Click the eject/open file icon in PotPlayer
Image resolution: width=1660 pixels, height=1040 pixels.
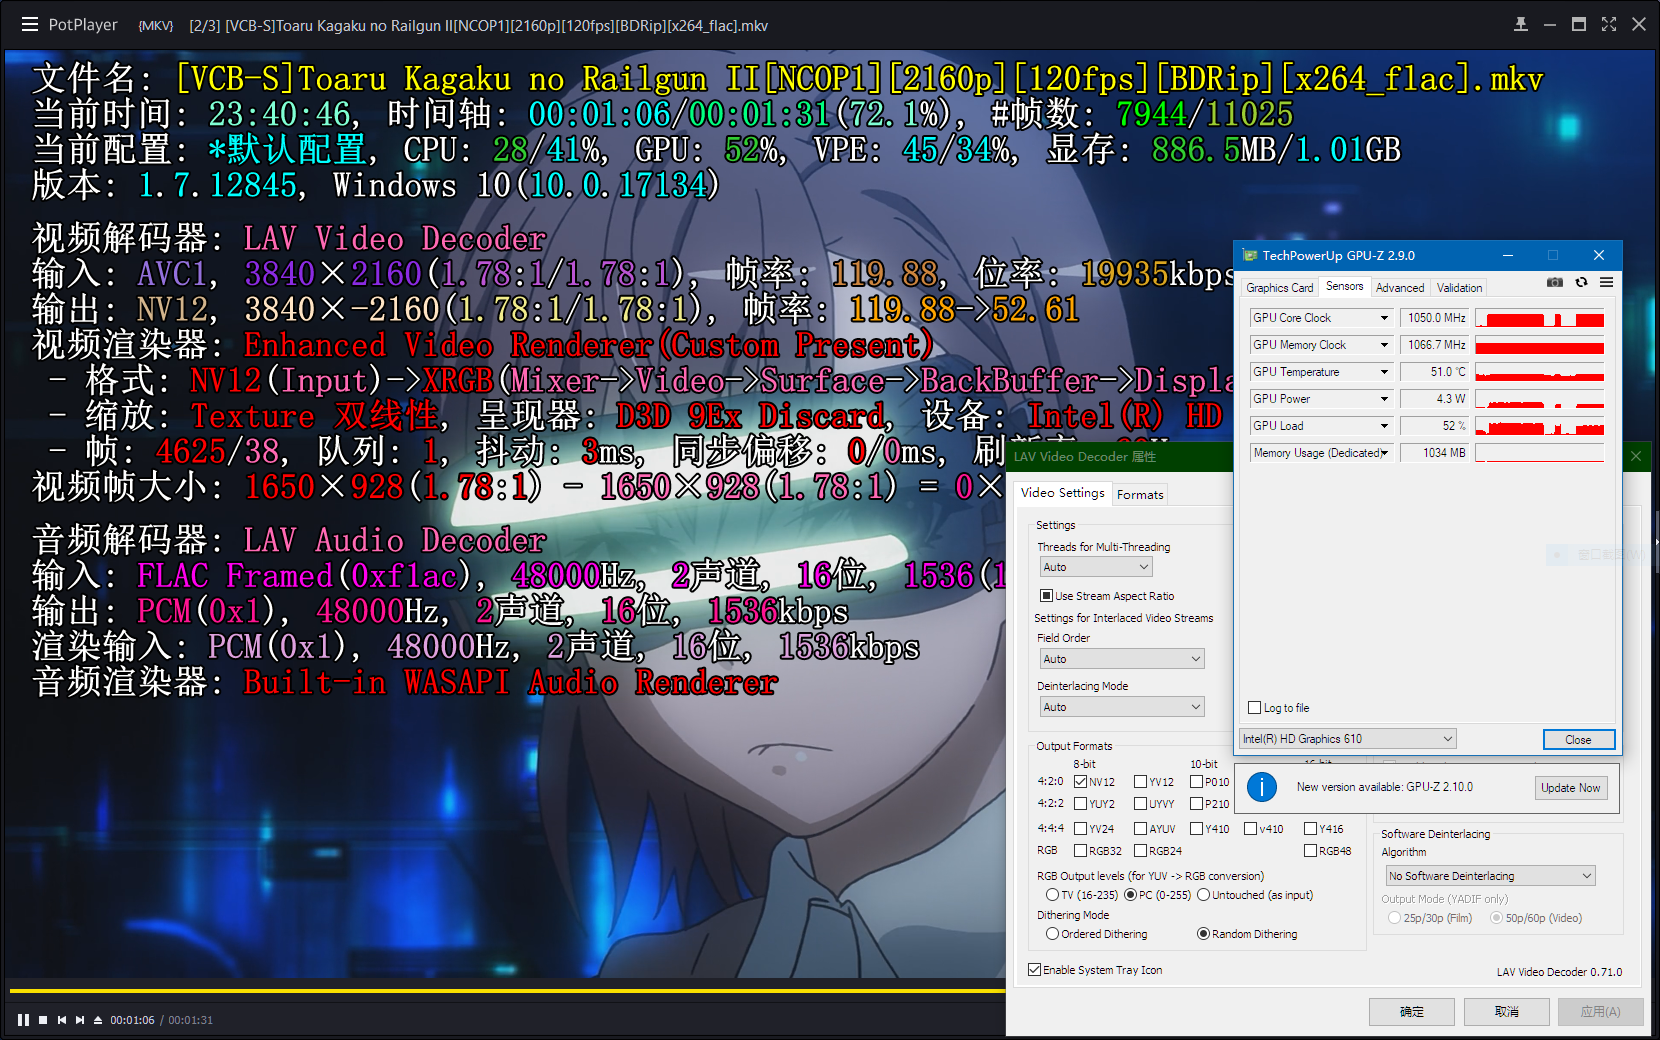click(x=98, y=1020)
